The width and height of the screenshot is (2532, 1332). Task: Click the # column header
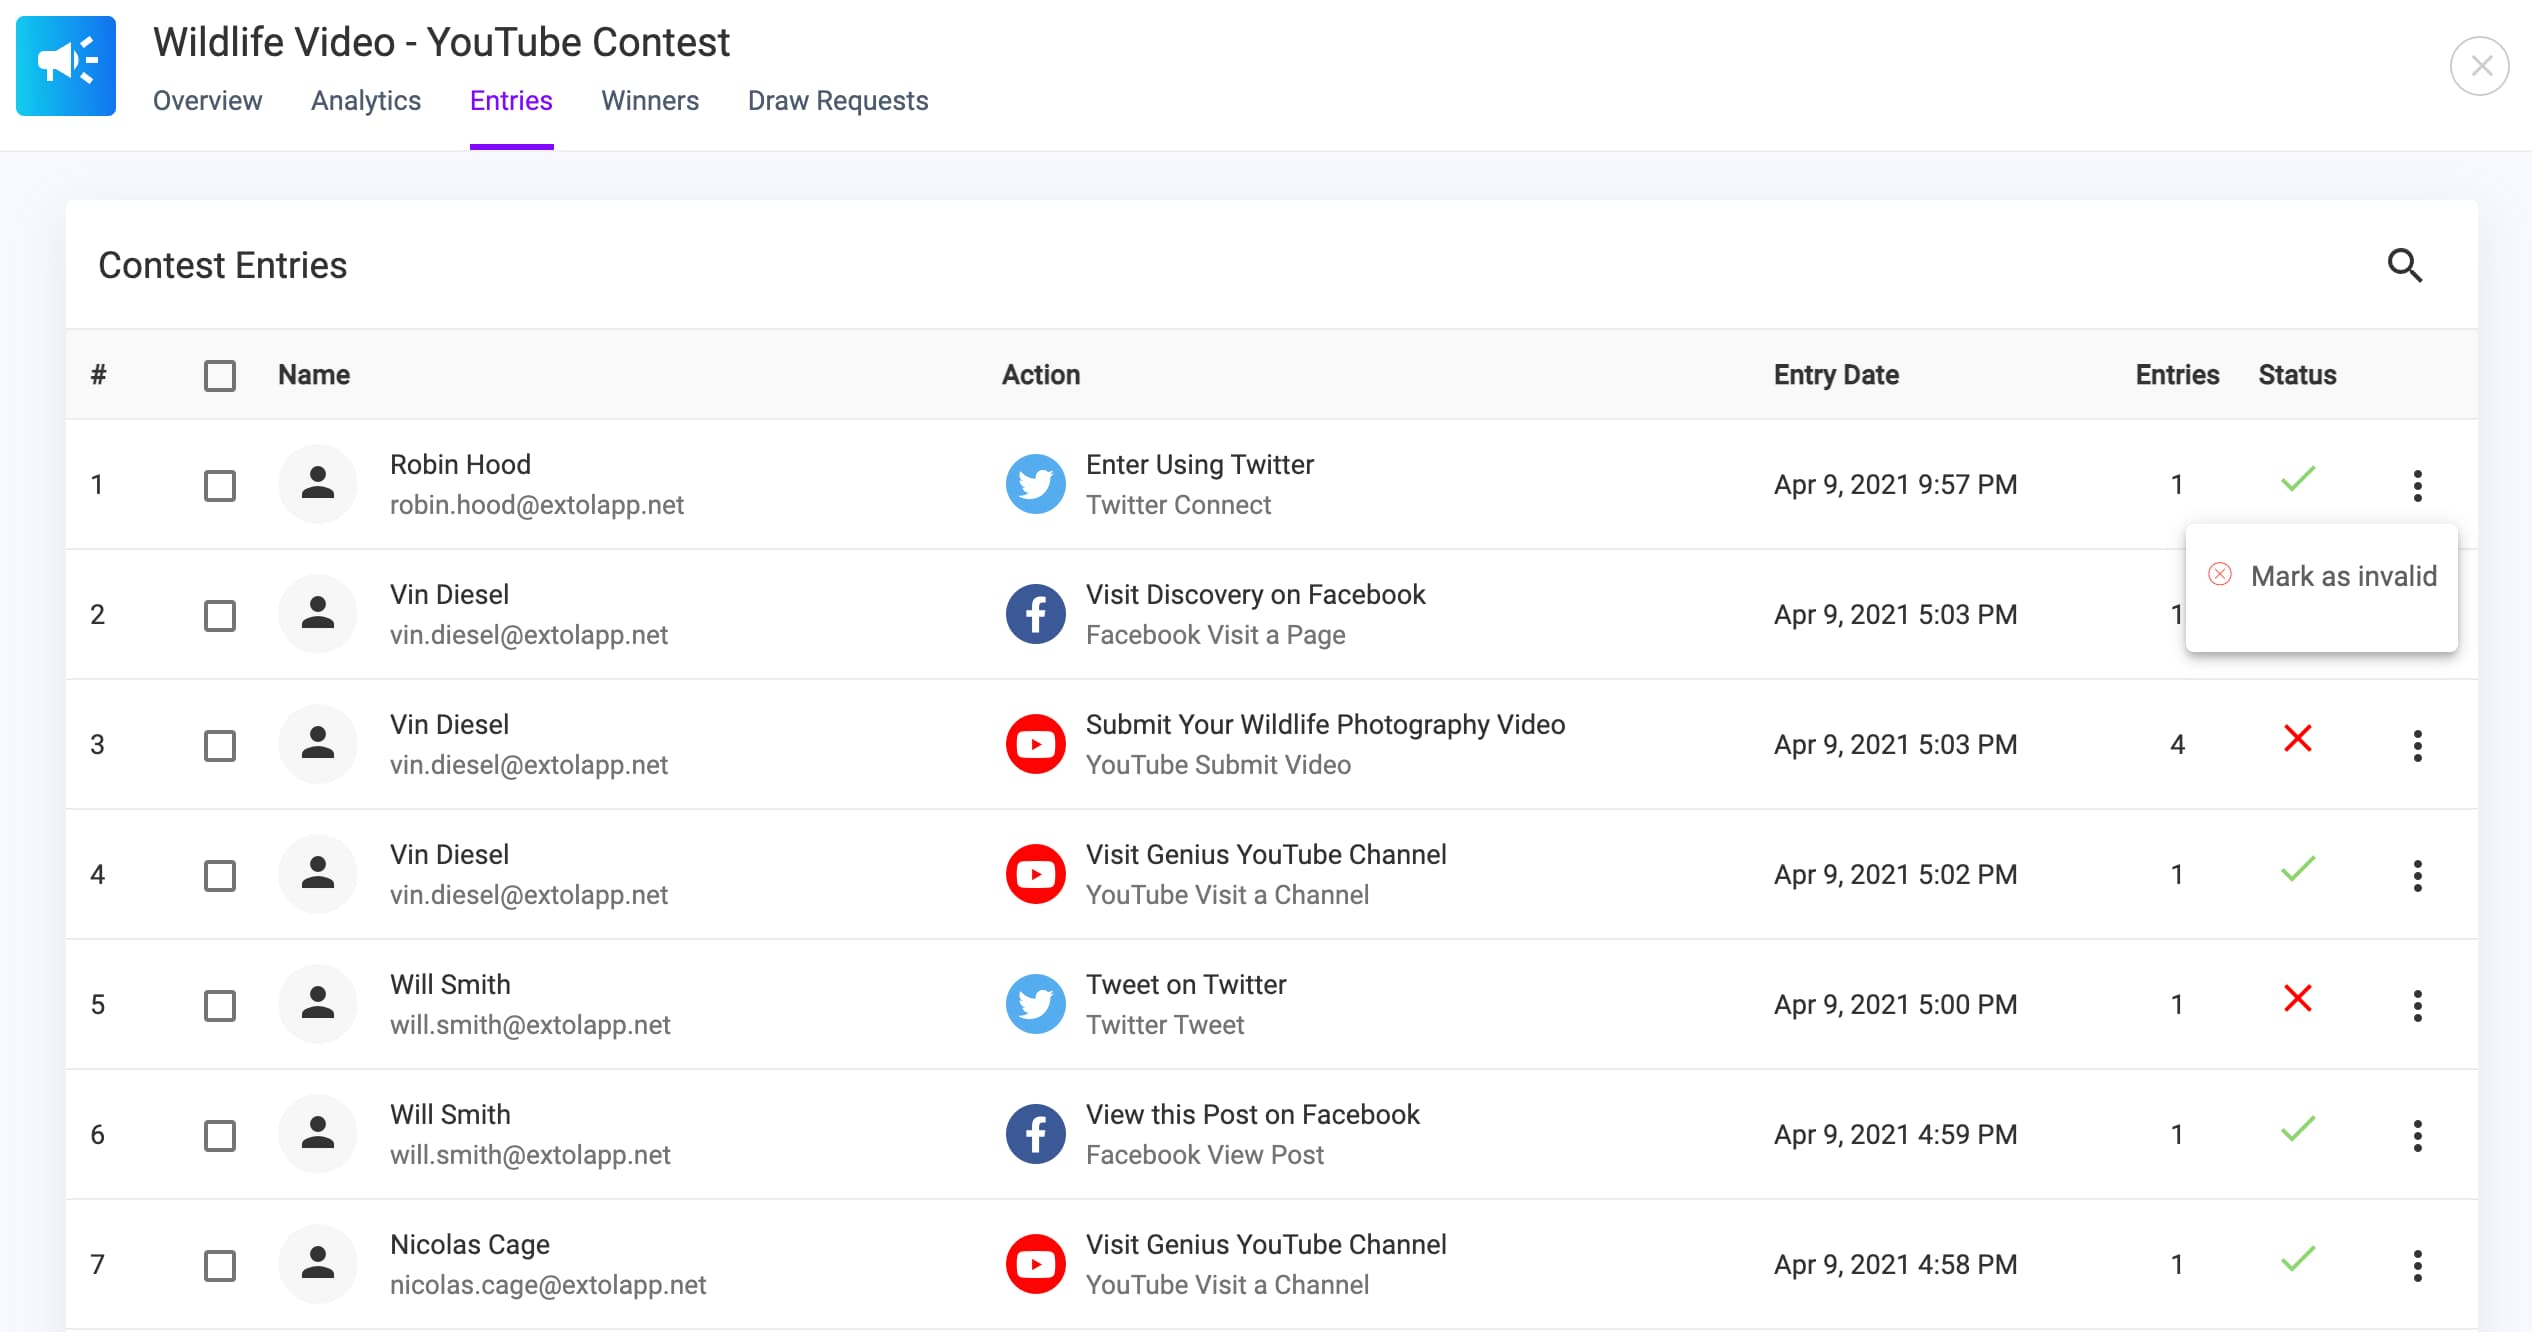98,375
